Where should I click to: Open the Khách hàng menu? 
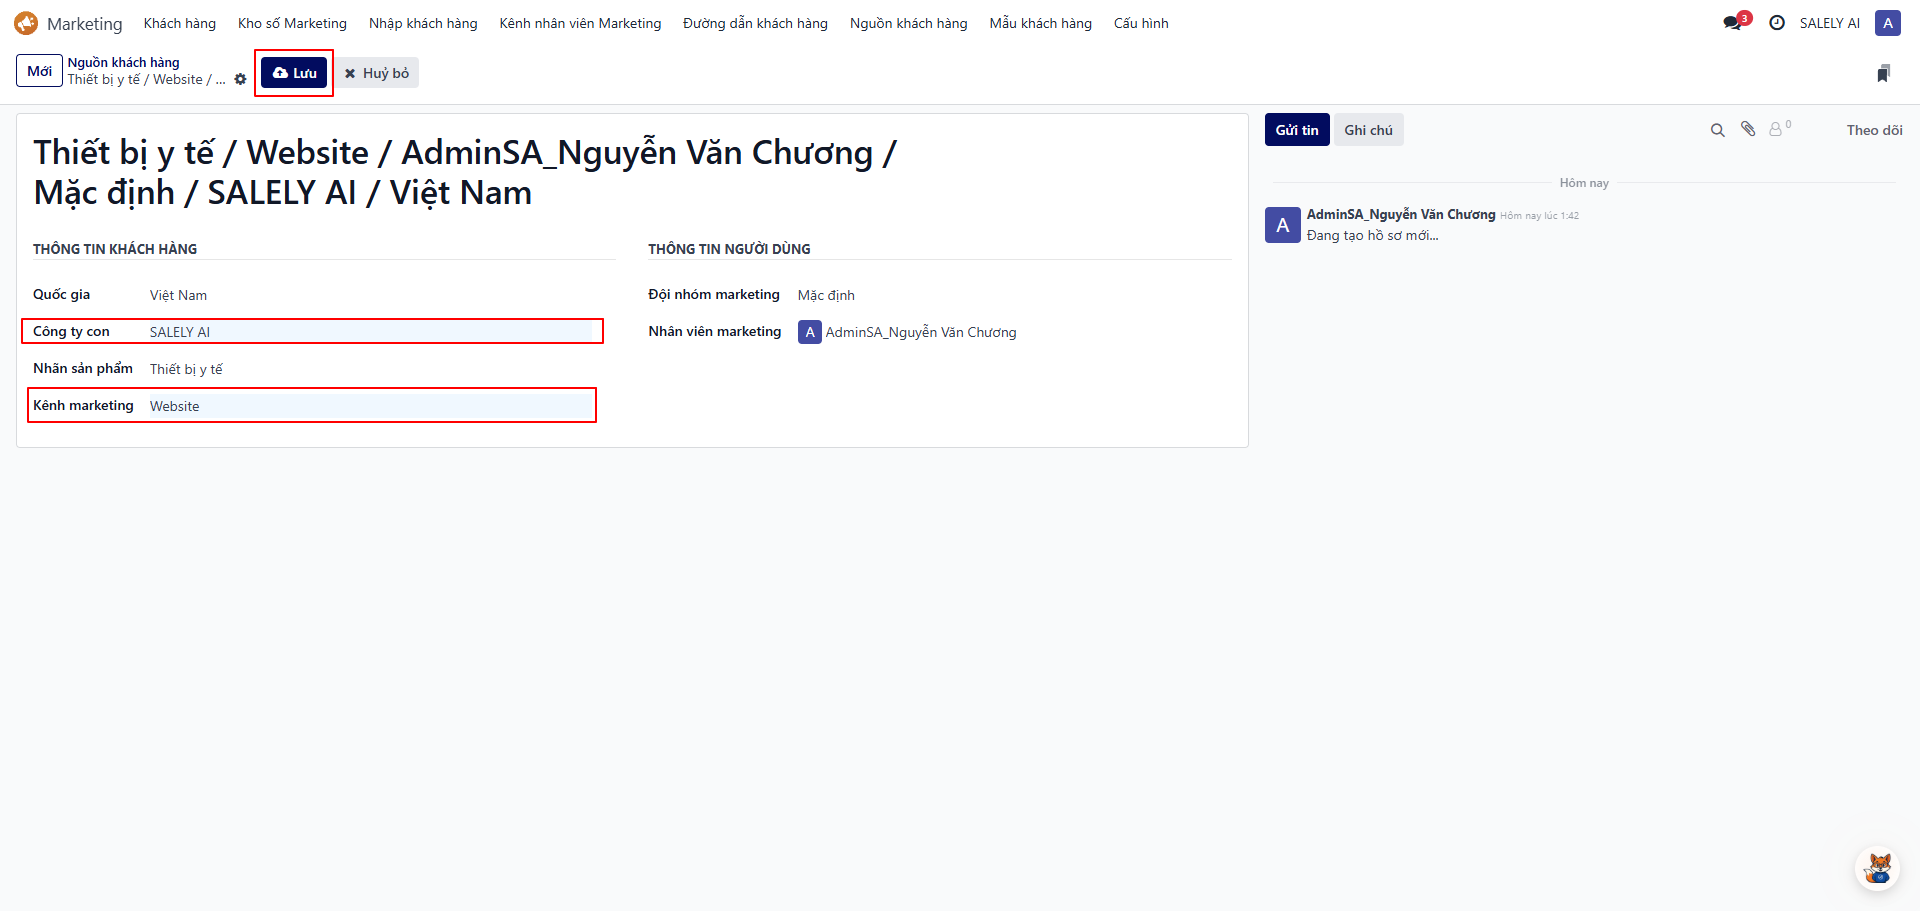click(180, 23)
